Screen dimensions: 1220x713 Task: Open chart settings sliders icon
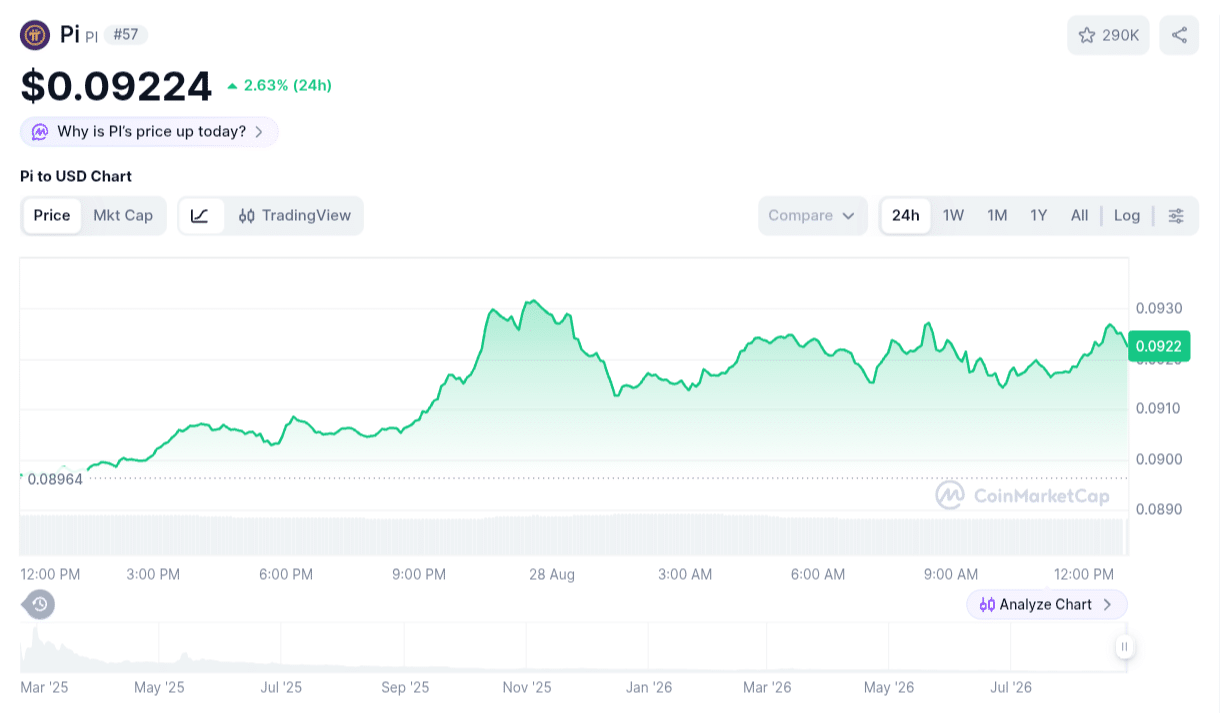tap(1176, 216)
